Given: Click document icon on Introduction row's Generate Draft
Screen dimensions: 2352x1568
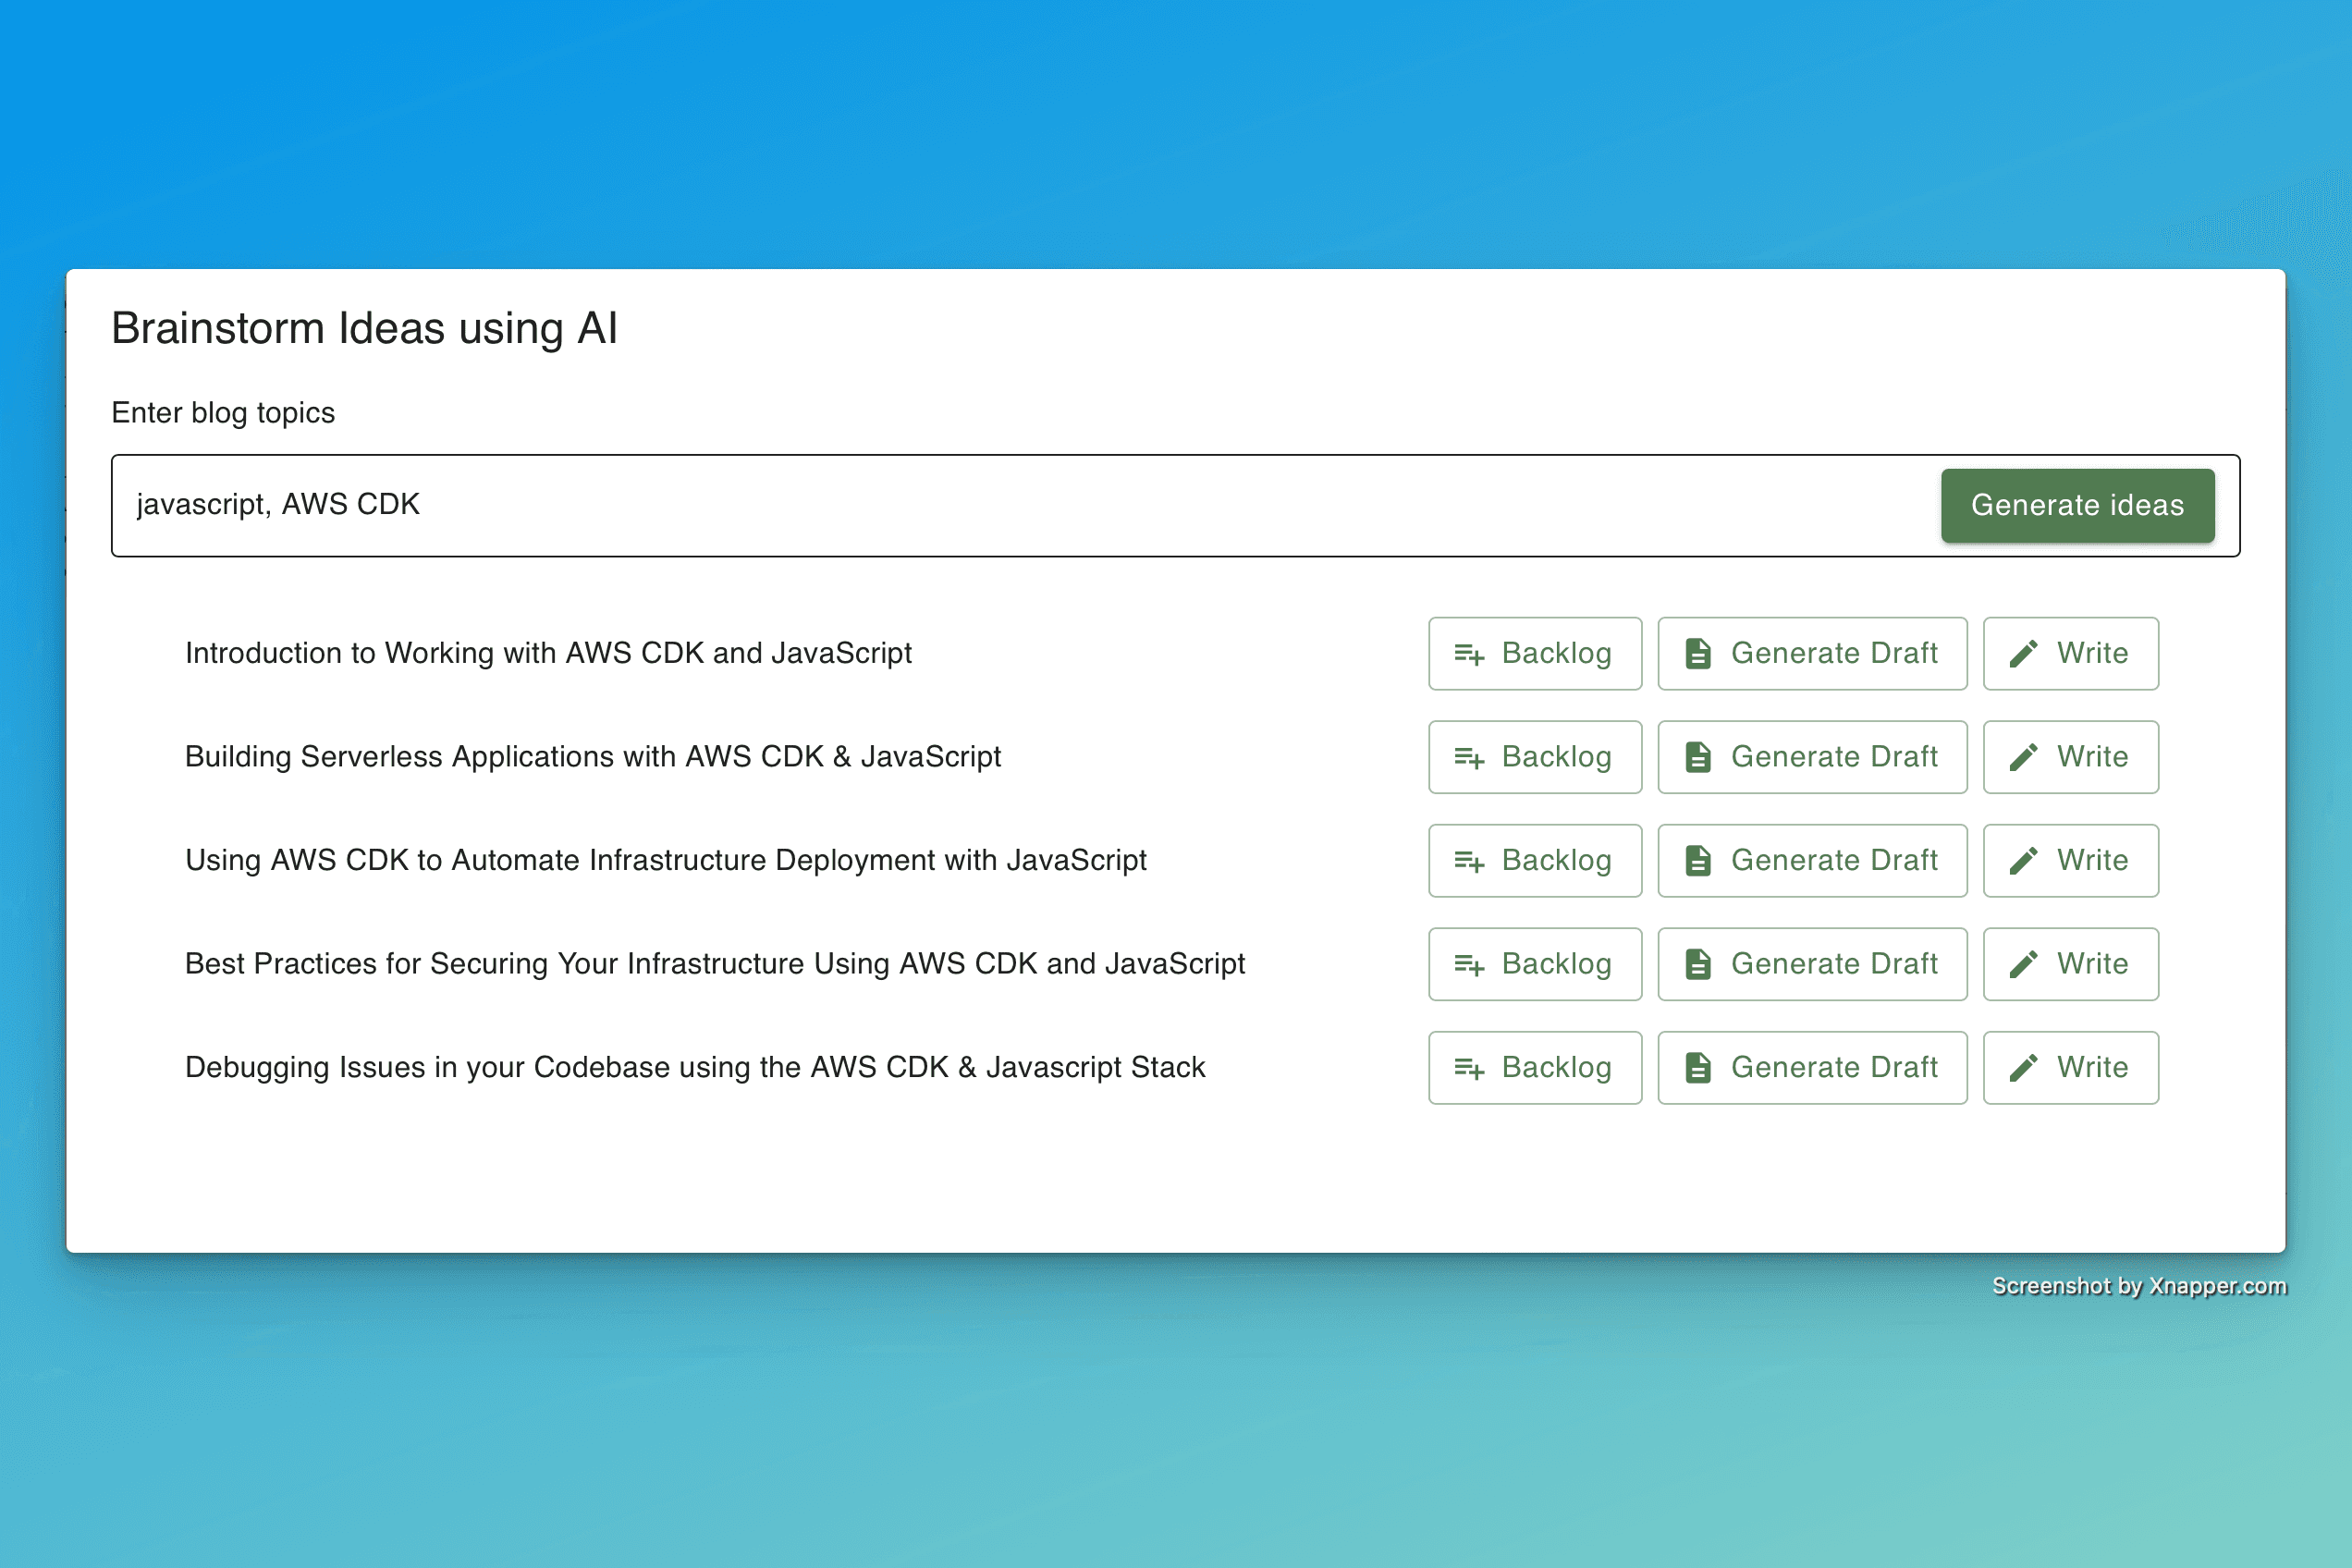Looking at the screenshot, I should tap(1698, 654).
